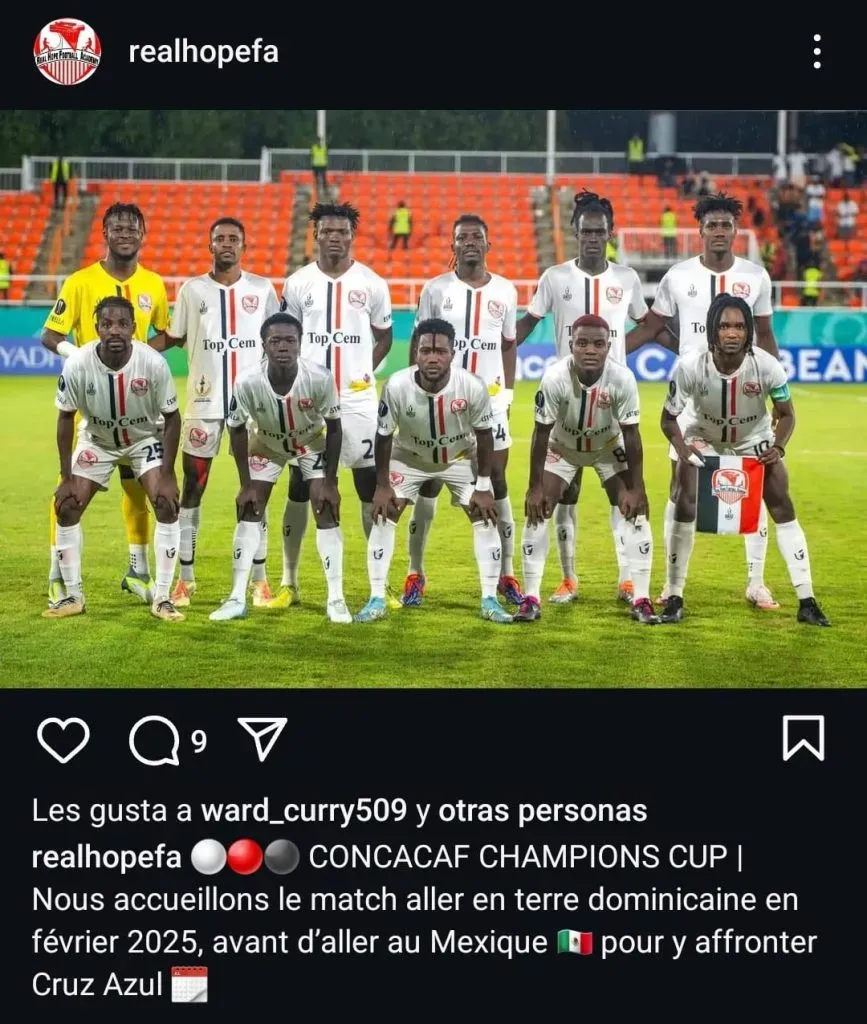The image size is (867, 1024).
Task: Open realhopefa username in post header
Action: (x=203, y=52)
